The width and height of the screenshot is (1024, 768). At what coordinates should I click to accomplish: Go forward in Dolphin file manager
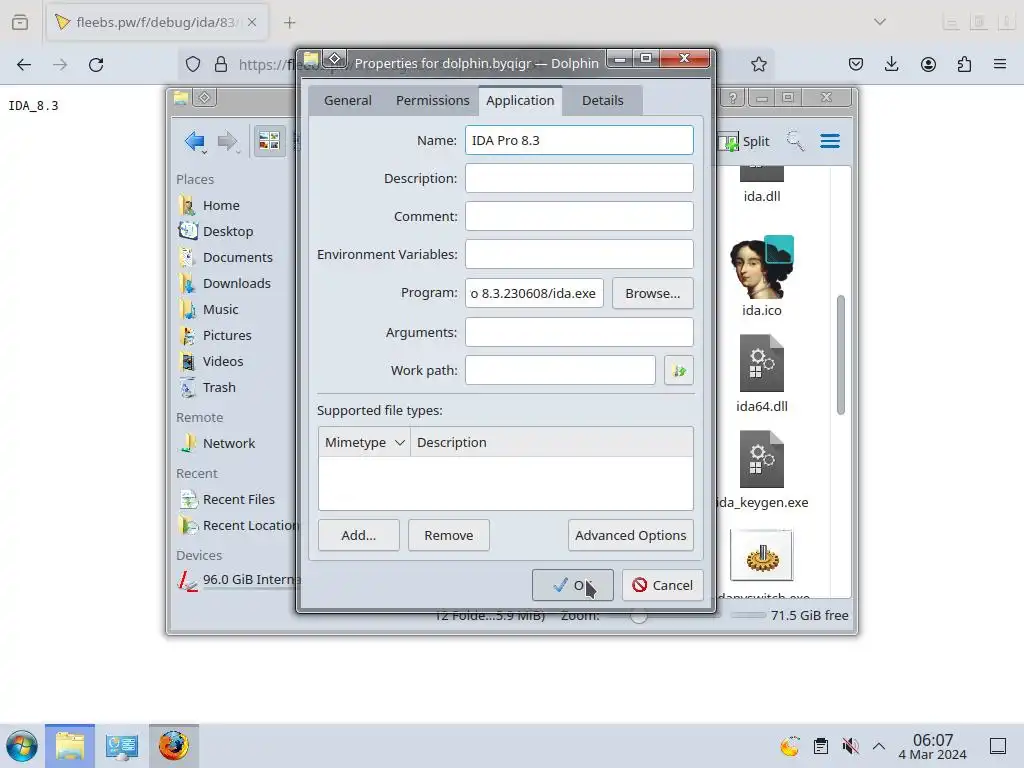click(x=227, y=141)
